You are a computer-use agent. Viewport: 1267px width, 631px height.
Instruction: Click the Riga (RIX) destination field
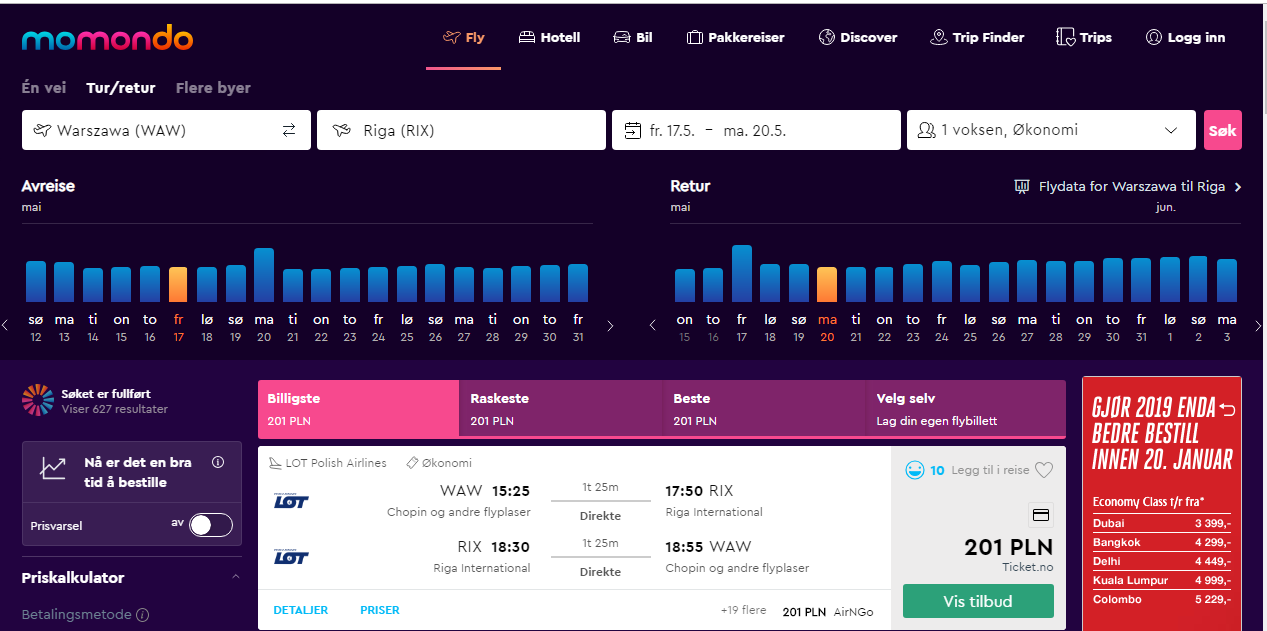pos(461,130)
